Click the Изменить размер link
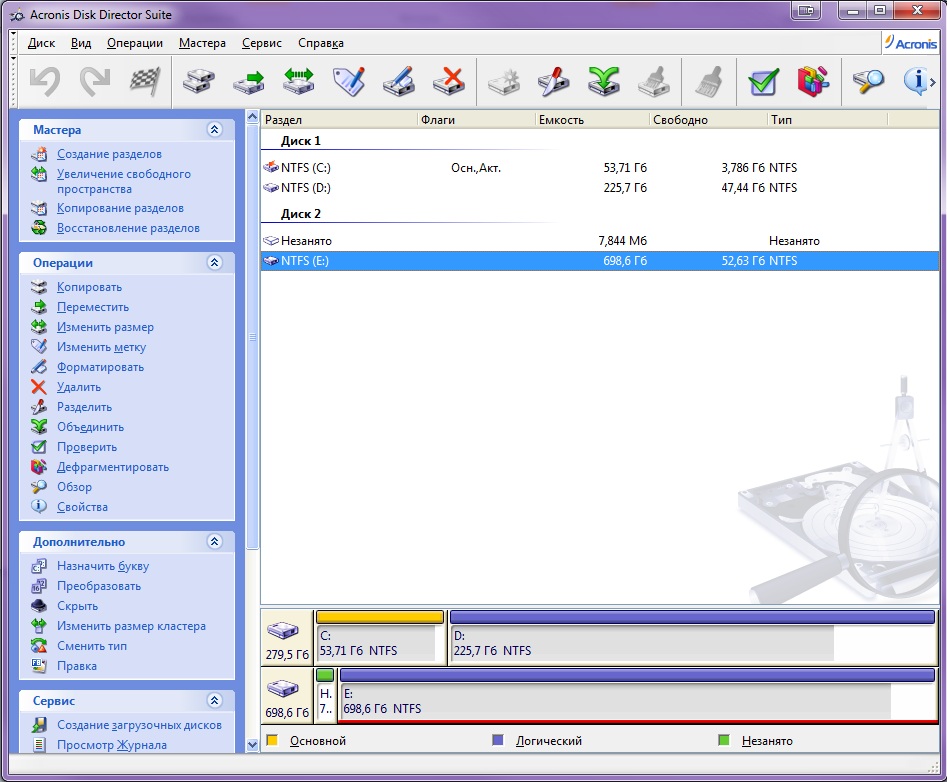The image size is (947, 782). pos(105,327)
